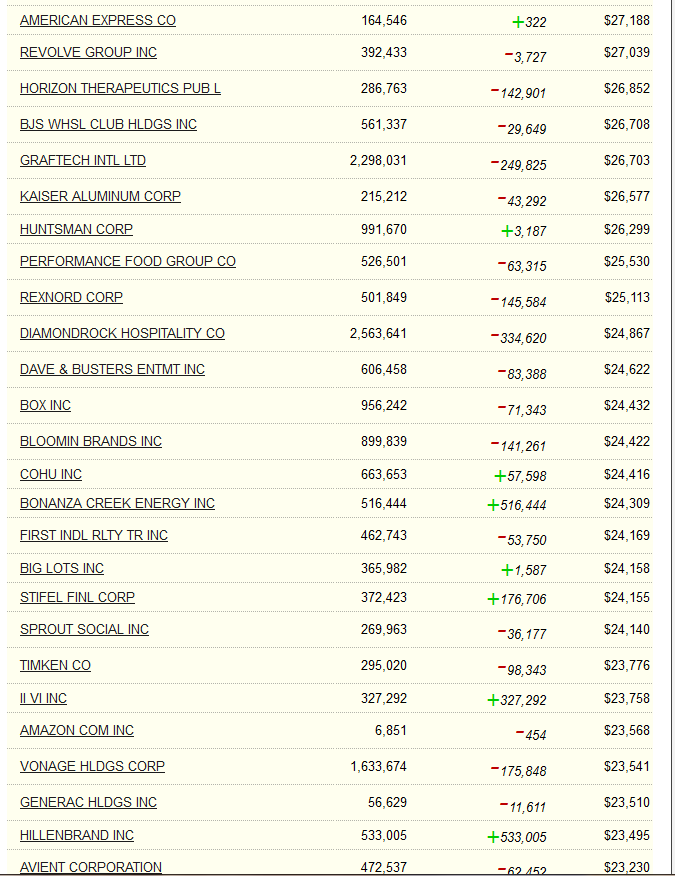Image resolution: width=675 pixels, height=876 pixels.
Task: Click share count 164,546 for American Express
Action: point(384,21)
